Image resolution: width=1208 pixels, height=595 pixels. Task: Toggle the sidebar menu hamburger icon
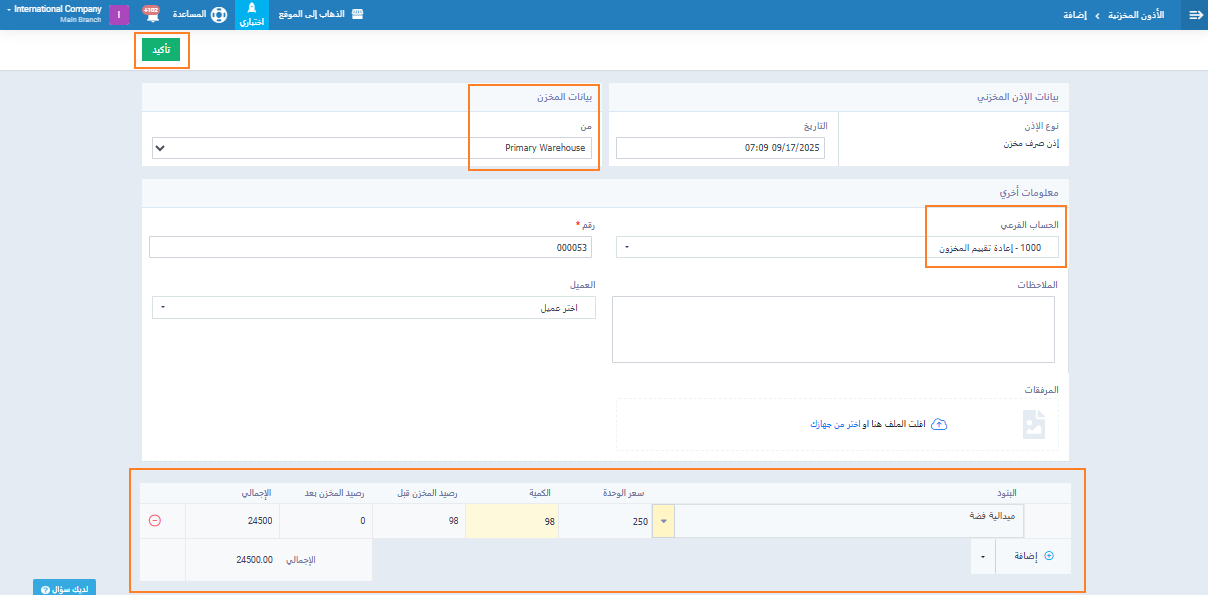tap(1194, 15)
